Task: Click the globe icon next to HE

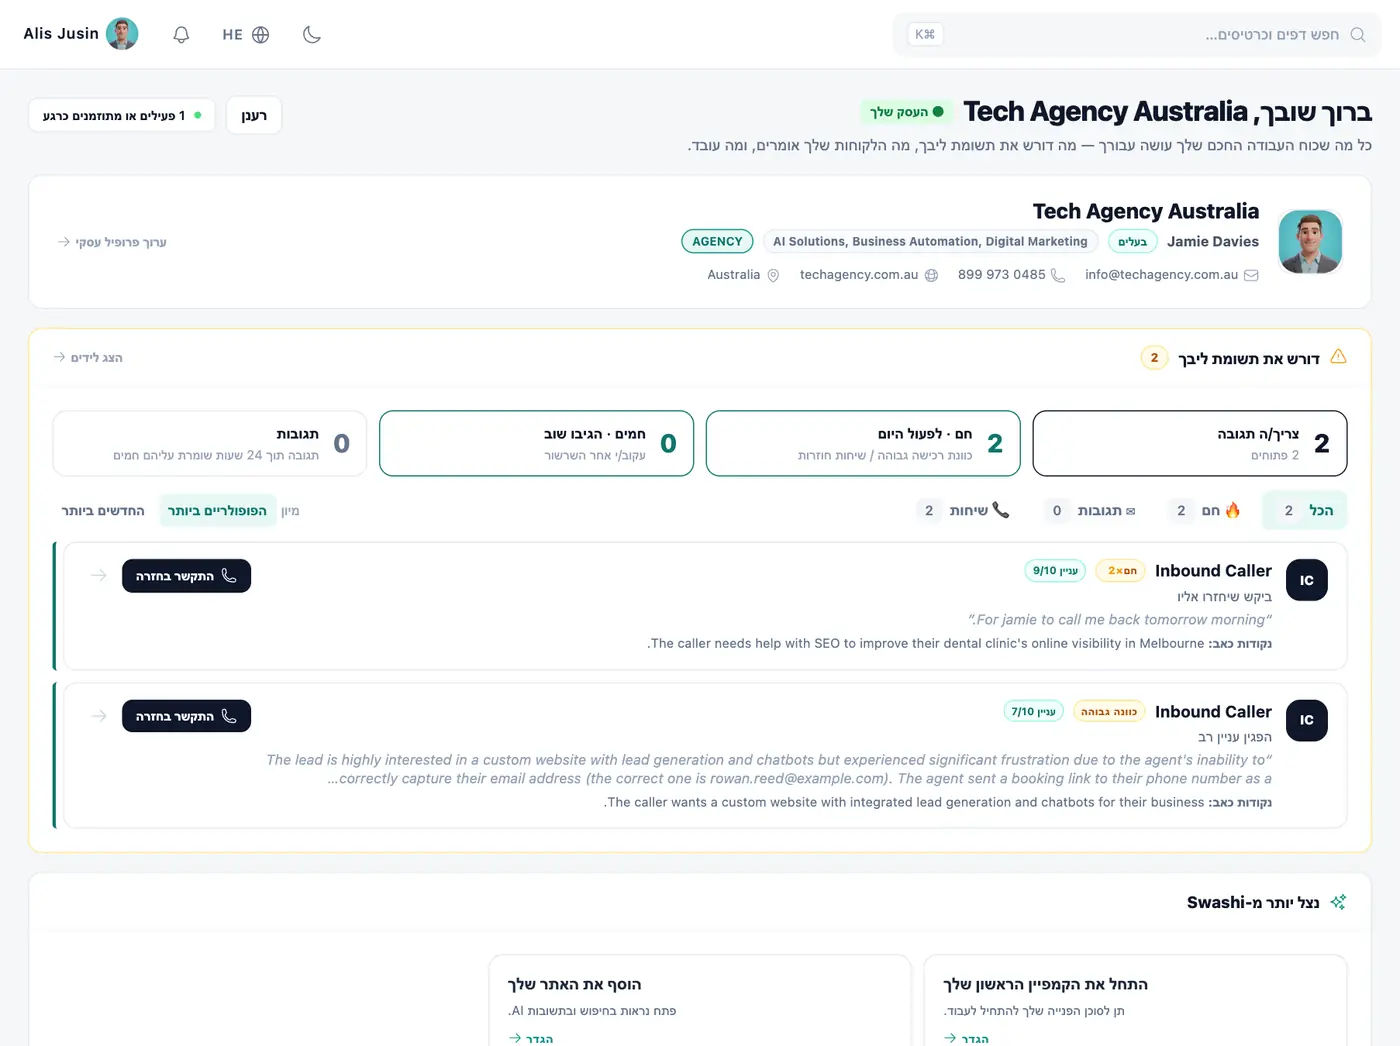Action: [x=261, y=35]
